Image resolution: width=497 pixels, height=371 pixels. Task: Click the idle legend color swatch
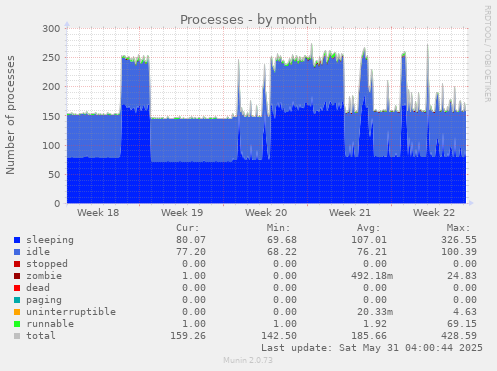(x=17, y=252)
